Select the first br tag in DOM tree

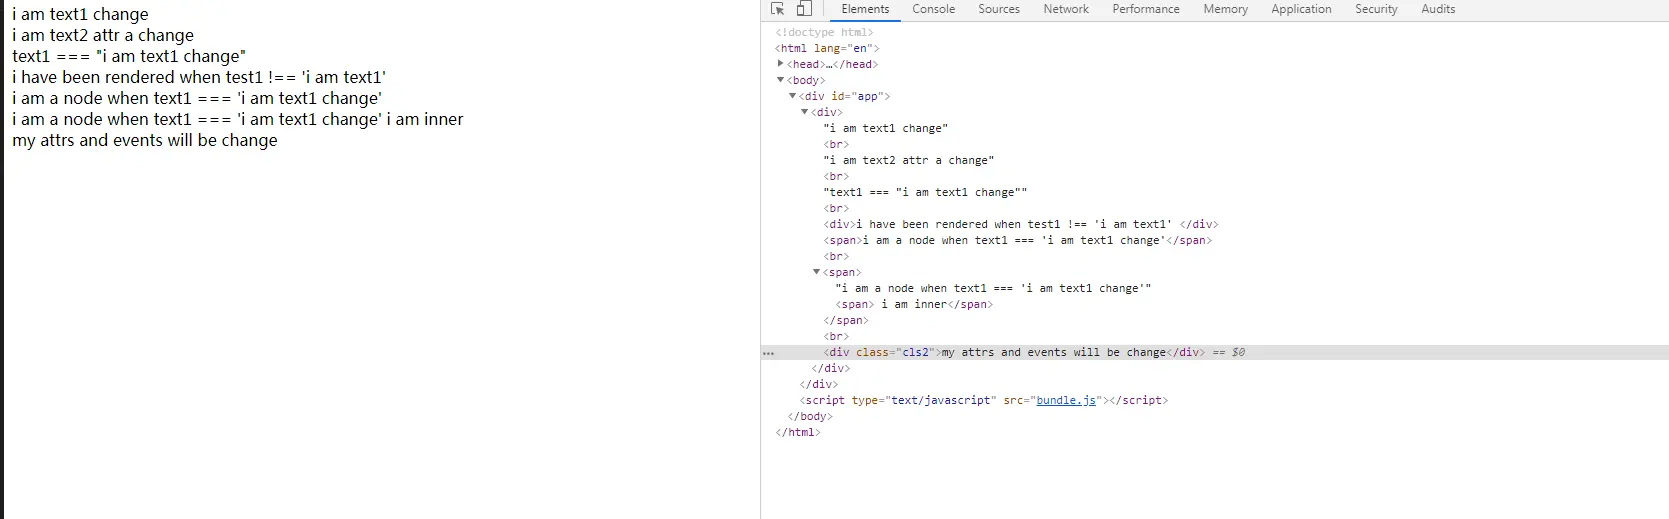836,144
